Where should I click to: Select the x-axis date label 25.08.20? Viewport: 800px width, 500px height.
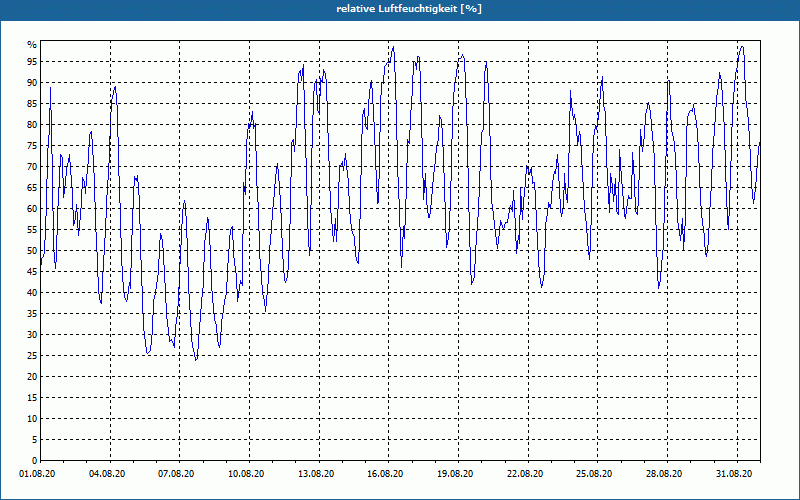594,474
